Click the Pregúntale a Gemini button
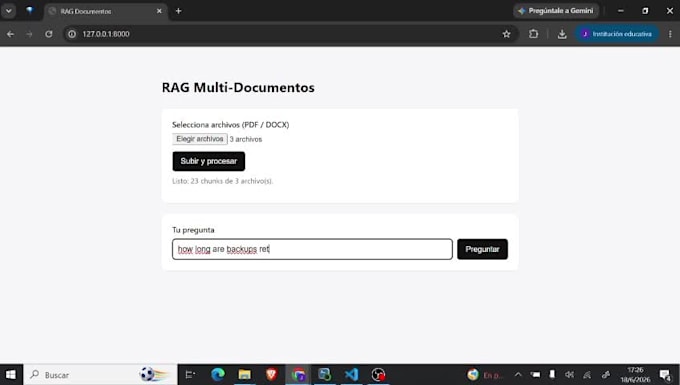 coord(556,11)
